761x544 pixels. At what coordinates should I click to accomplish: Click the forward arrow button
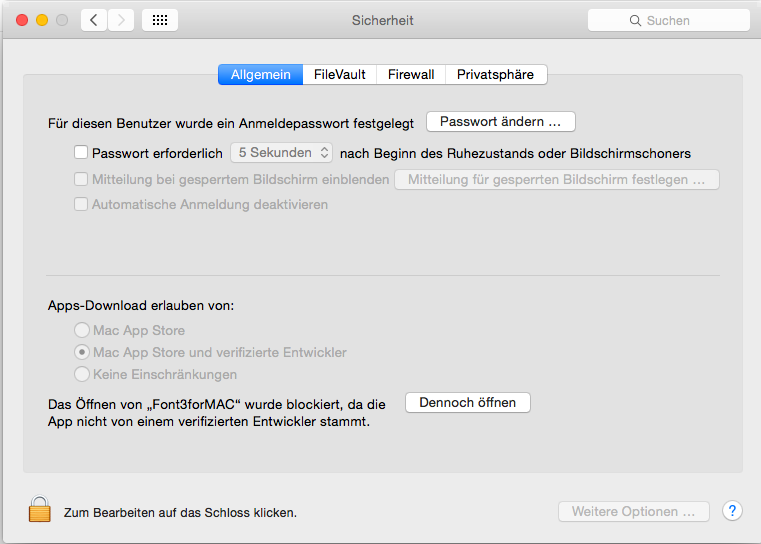(x=121, y=20)
